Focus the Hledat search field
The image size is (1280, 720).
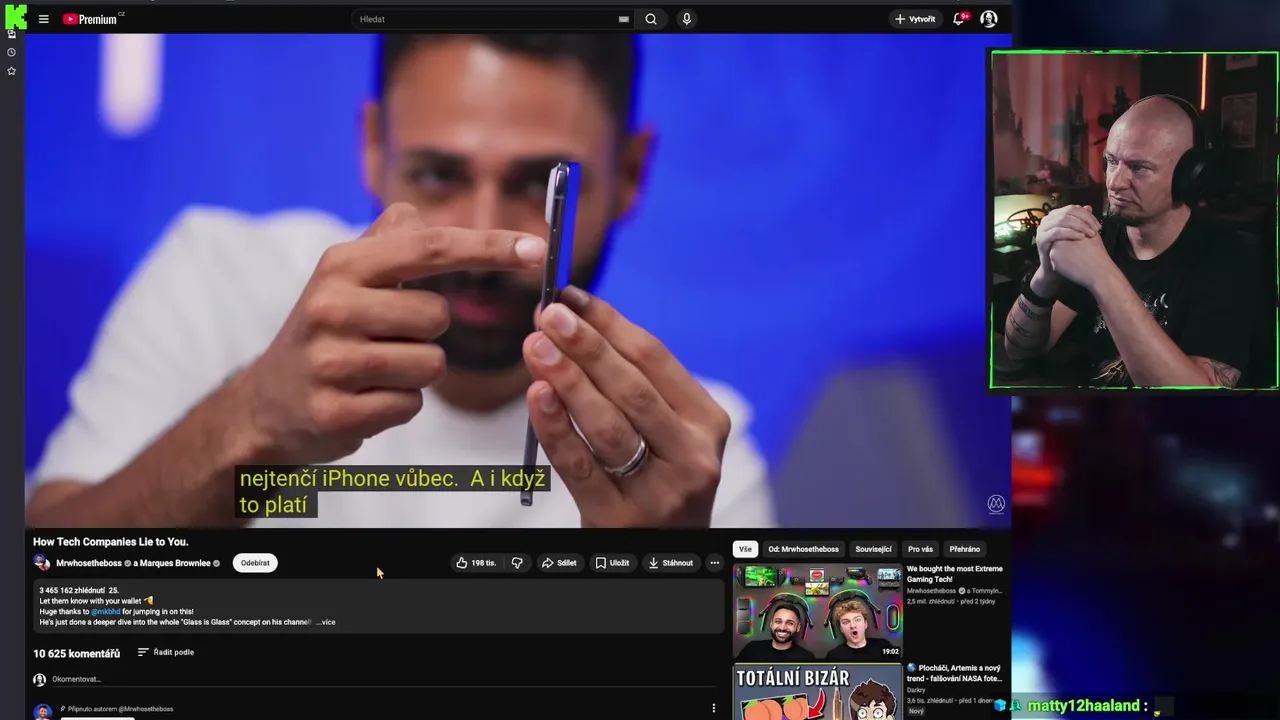click(x=492, y=19)
